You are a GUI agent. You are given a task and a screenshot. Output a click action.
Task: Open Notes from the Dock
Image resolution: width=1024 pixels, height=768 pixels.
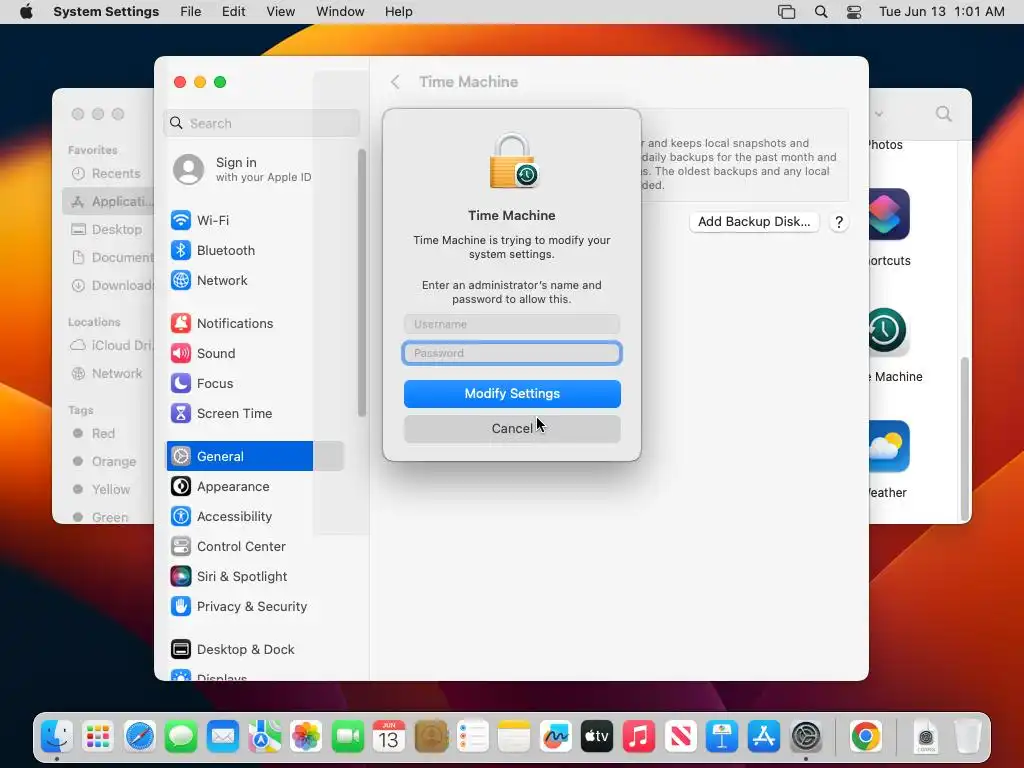[514, 737]
